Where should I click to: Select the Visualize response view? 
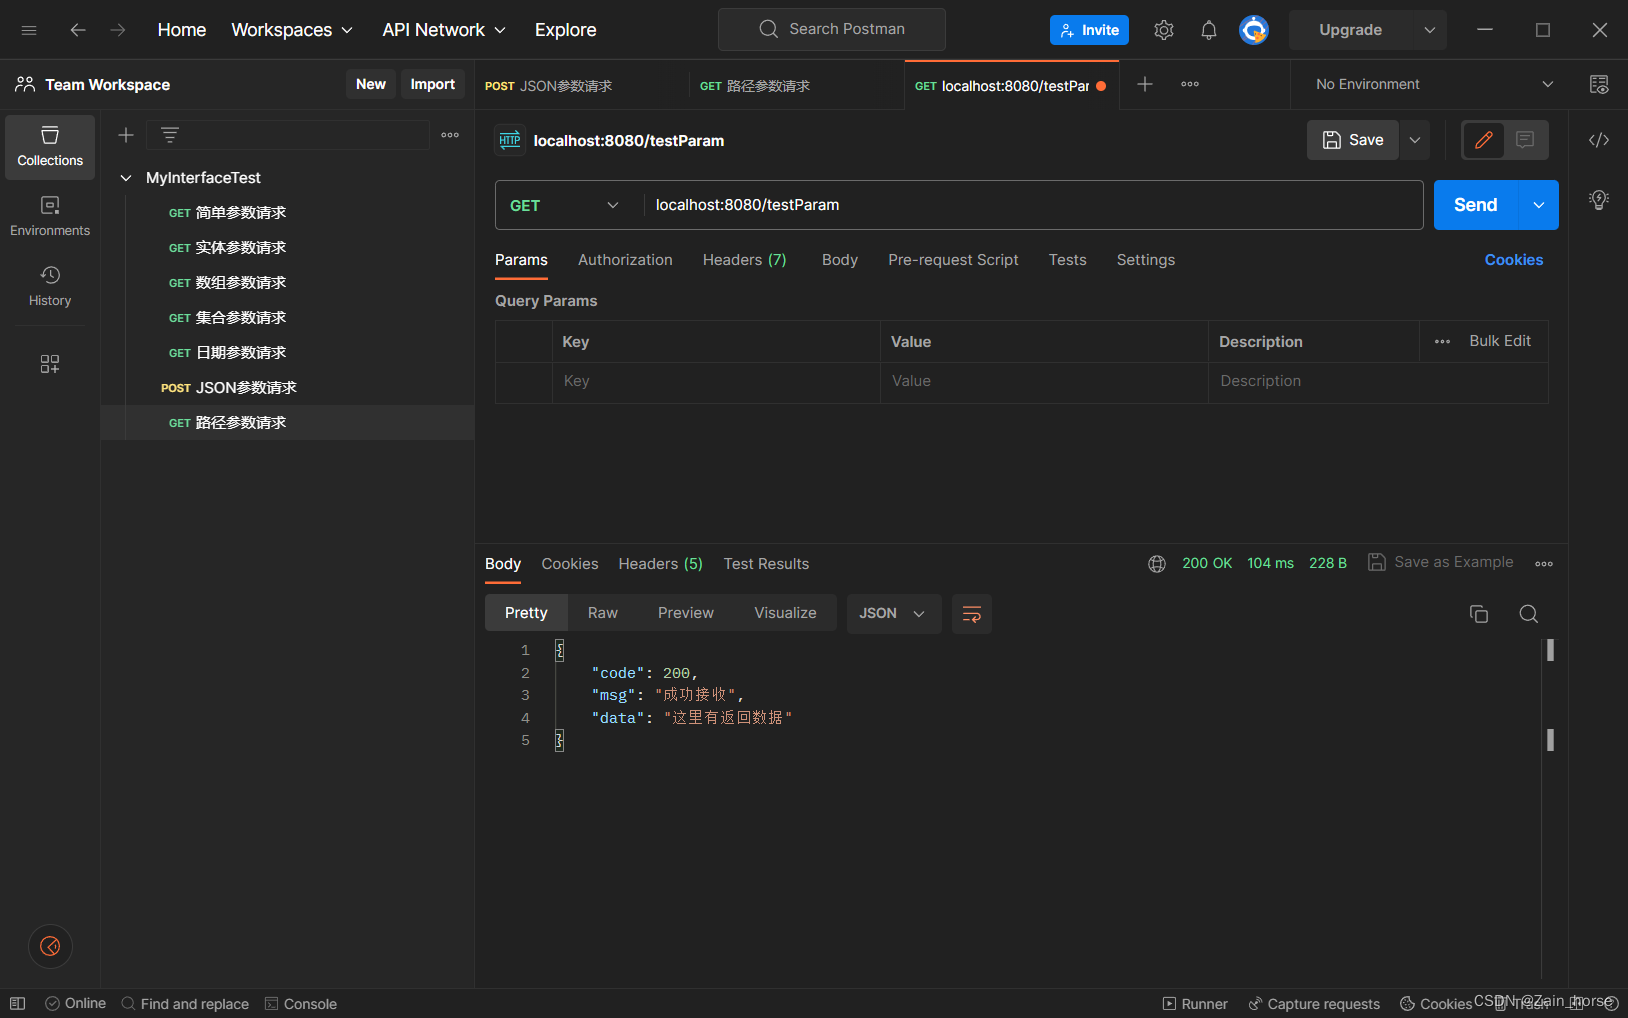(x=785, y=613)
